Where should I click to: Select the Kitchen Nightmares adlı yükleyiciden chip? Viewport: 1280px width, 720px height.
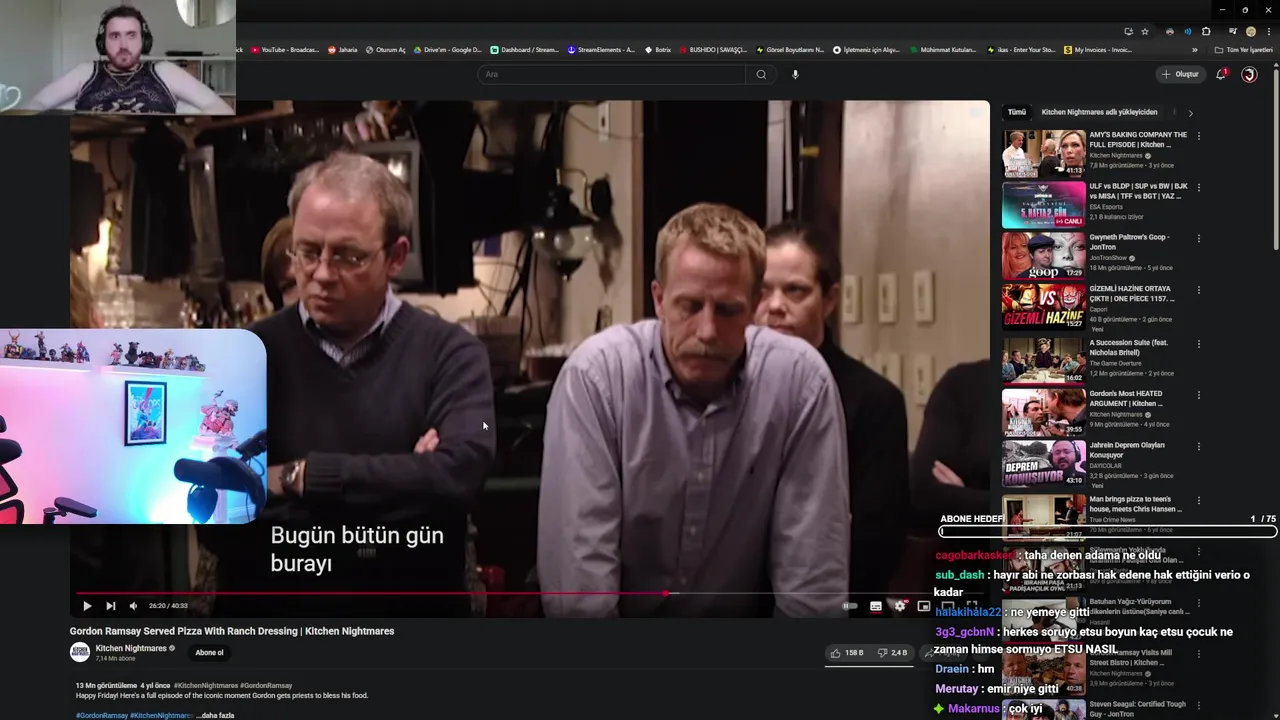point(1099,112)
